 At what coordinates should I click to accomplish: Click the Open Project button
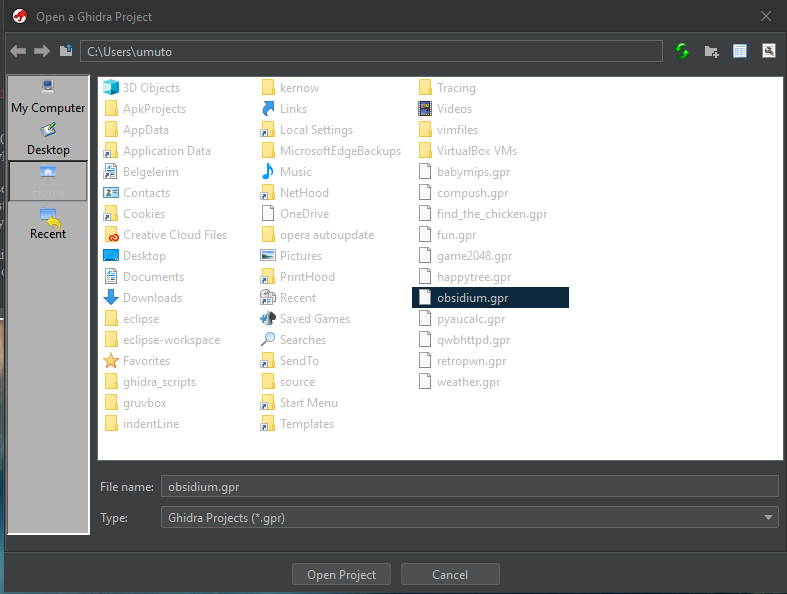pyautogui.click(x=341, y=574)
